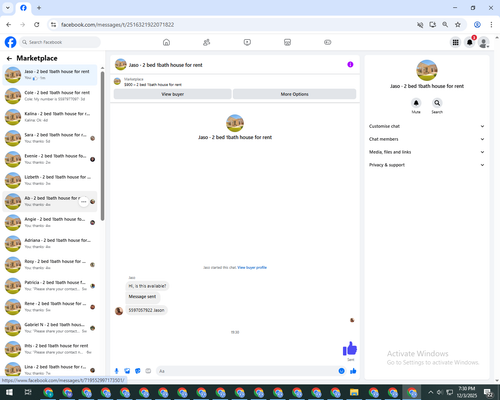Open the Windows notification center icon
The height and width of the screenshot is (400, 500).
pos(488,392)
